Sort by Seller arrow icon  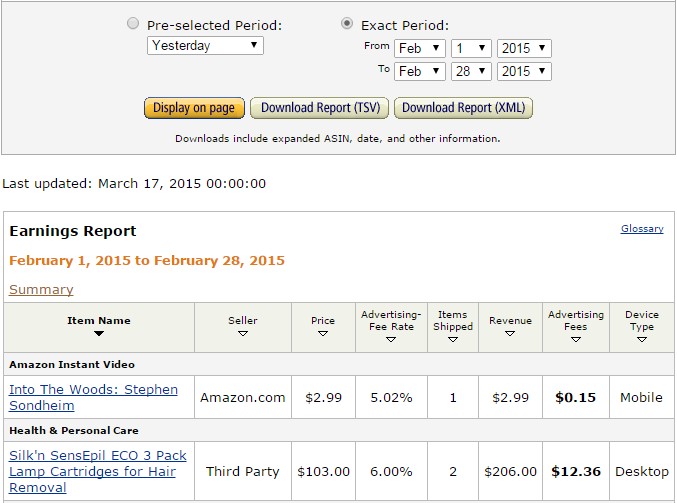[x=243, y=333]
